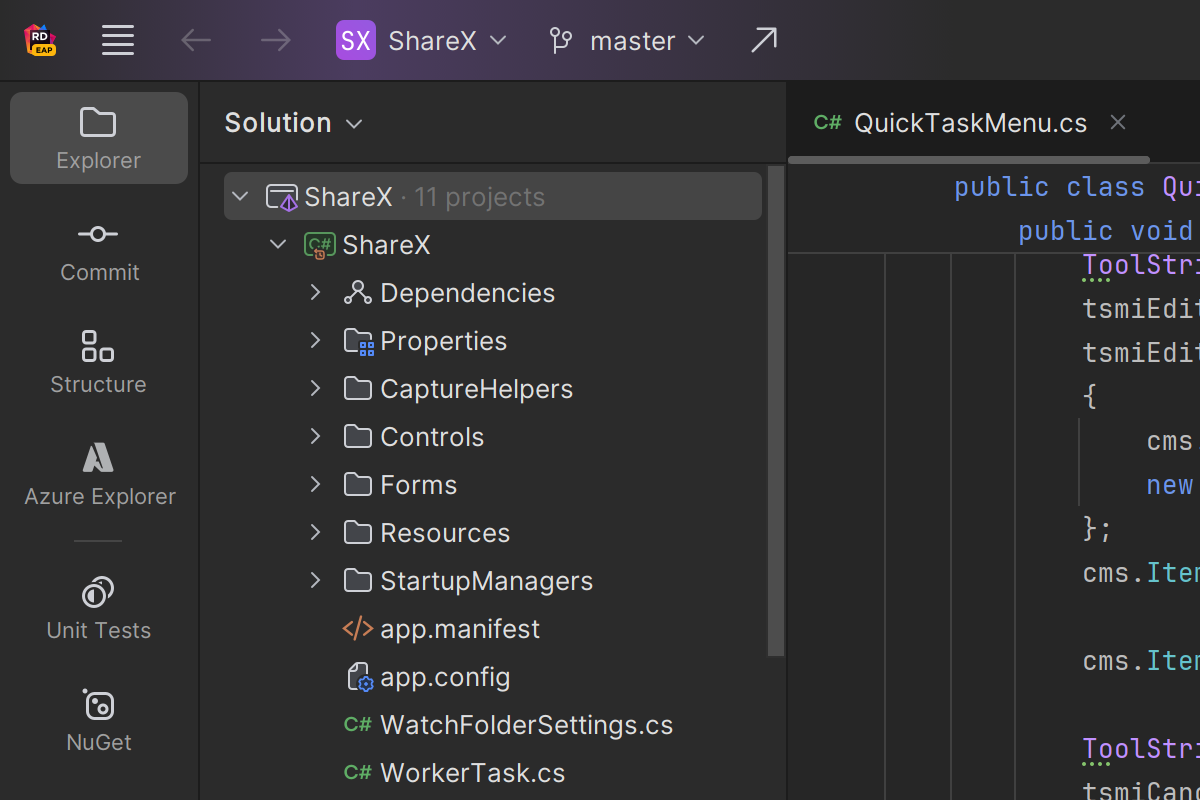The image size is (1200, 800).
Task: Click the CaptureHelpers folder icon
Action: click(x=357, y=388)
